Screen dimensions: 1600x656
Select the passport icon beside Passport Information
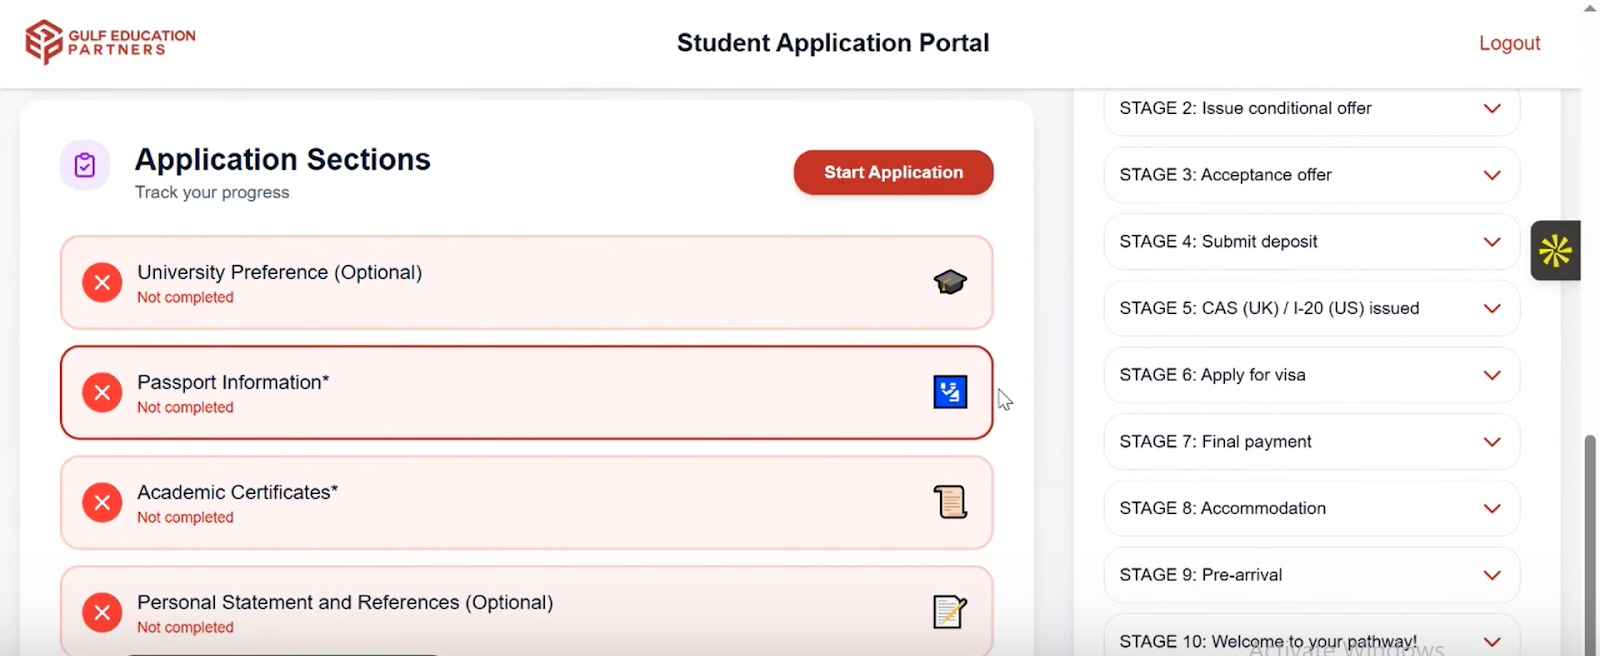[x=949, y=392]
